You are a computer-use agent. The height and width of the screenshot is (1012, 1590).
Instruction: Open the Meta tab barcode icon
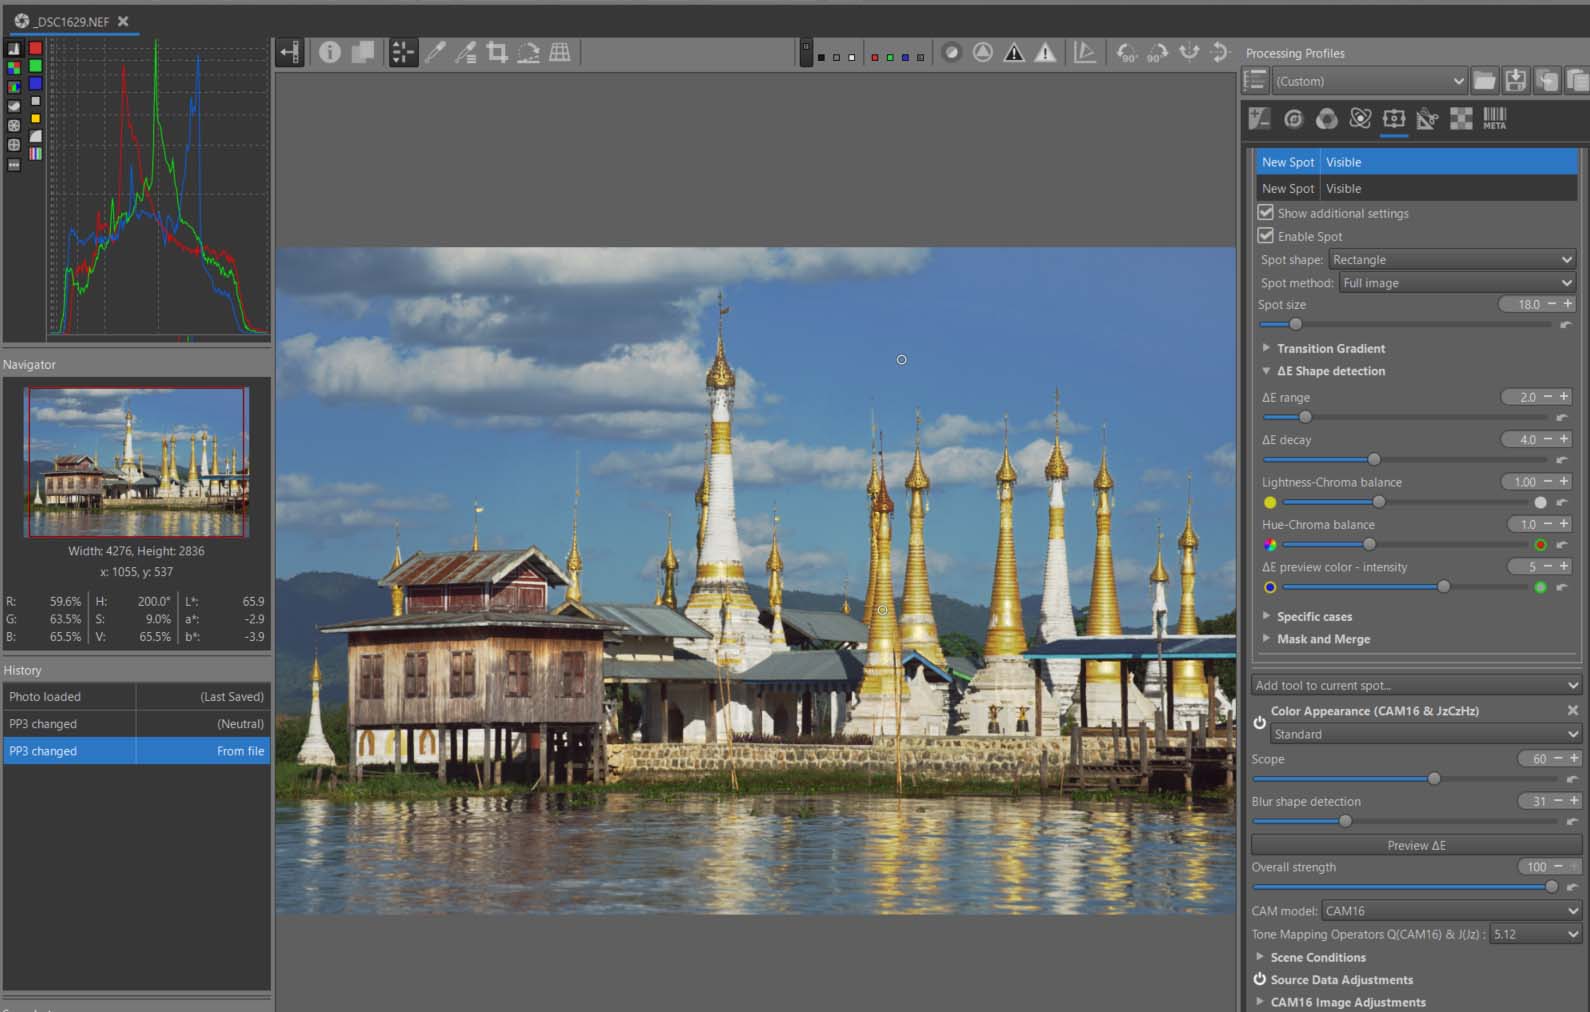tap(1494, 119)
